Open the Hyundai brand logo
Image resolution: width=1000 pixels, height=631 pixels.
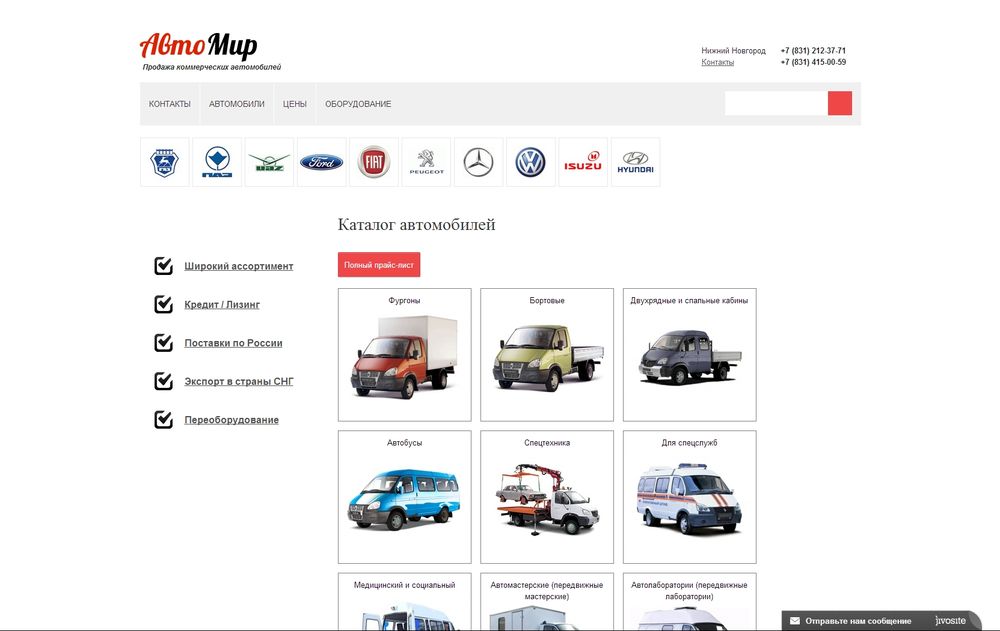[x=635, y=162]
